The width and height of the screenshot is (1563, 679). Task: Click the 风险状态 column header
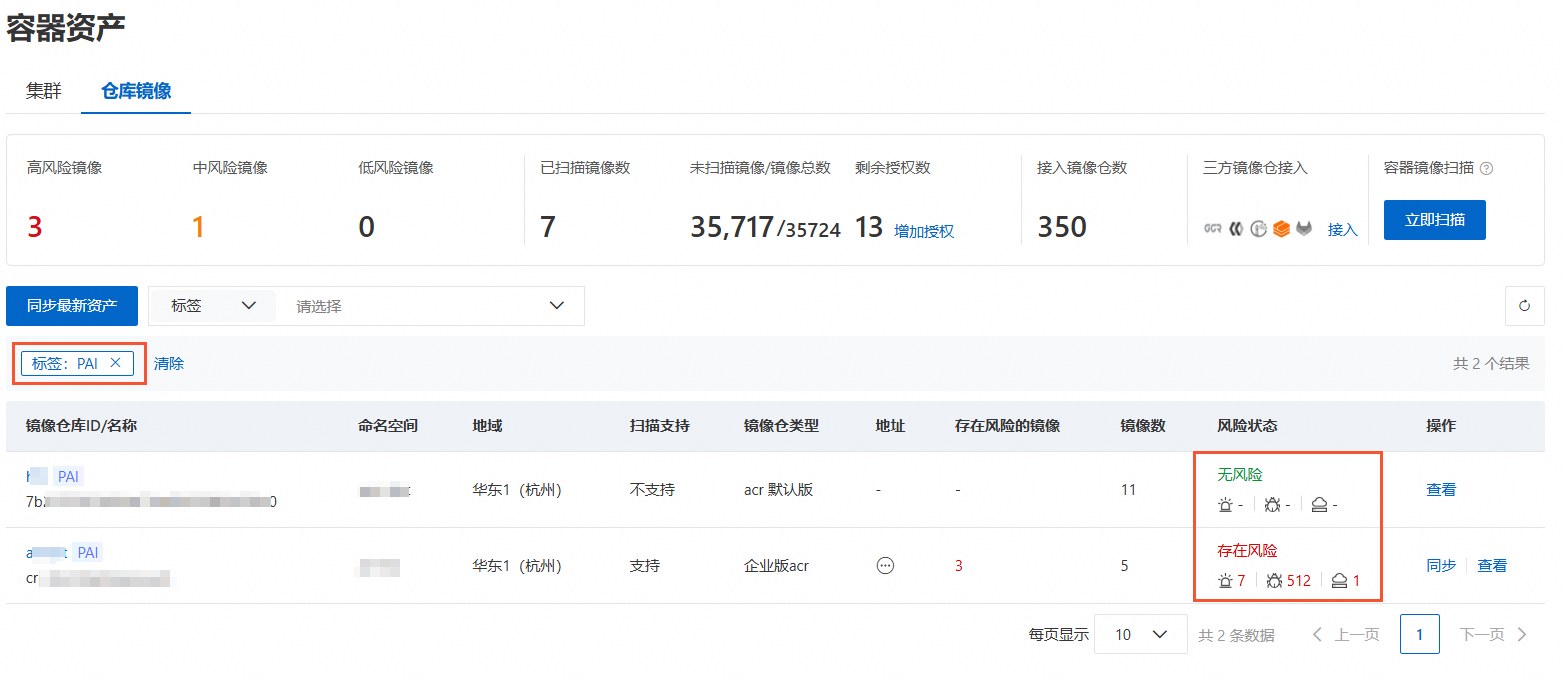(1247, 425)
